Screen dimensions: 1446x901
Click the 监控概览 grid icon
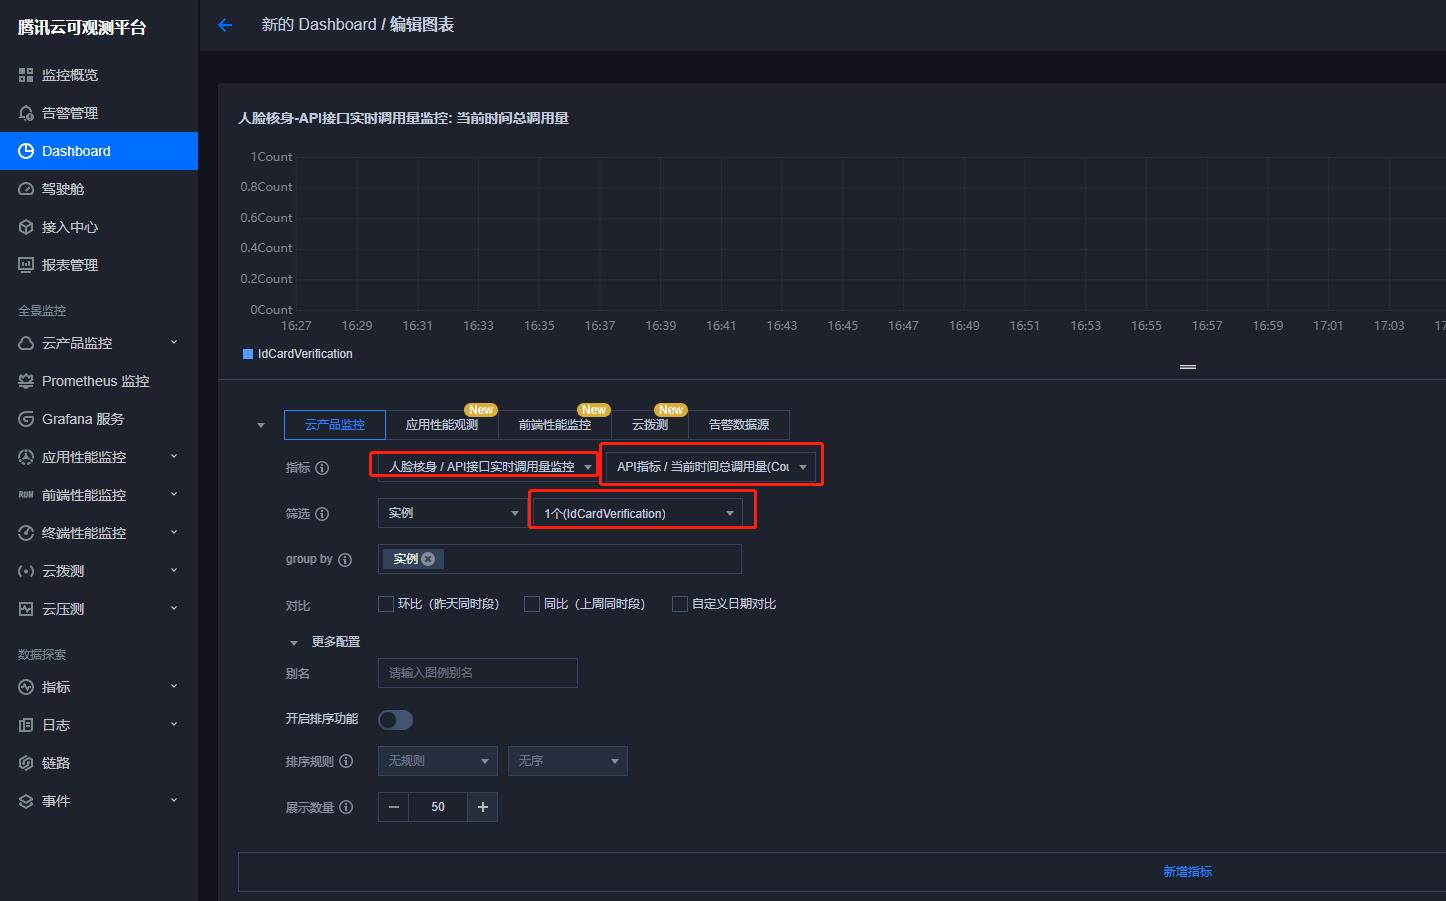[26, 75]
